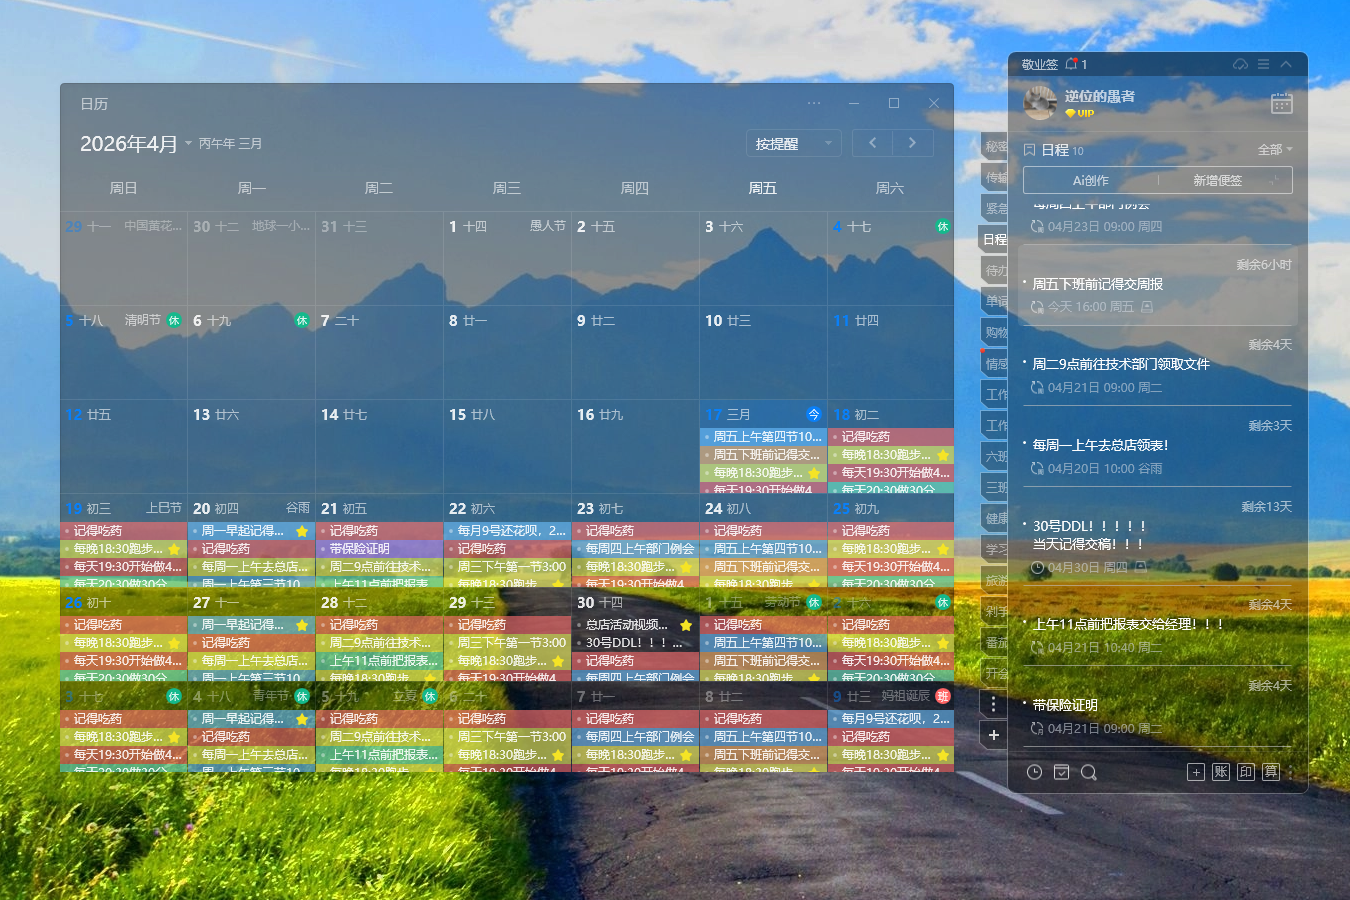Viewport: 1350px width, 900px height.
Task: Open the calendar icon beside the username
Action: pos(1281,103)
